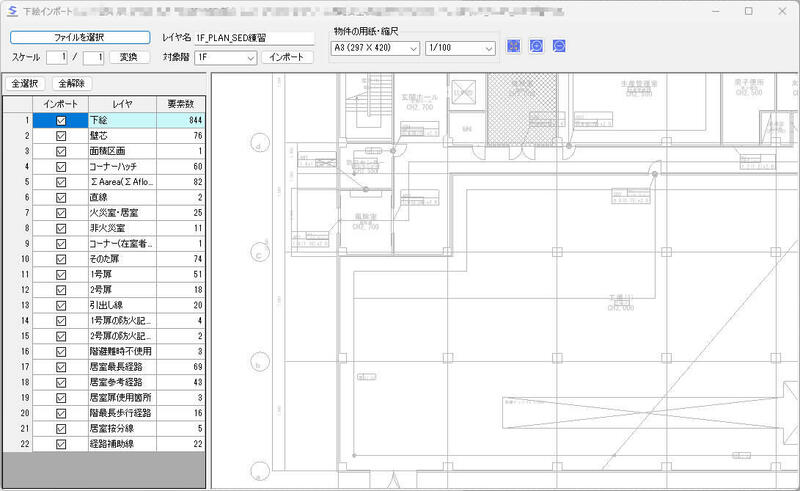Screen dimensions: 800x491
Task: Toggle checkbox for 居室按分線 layer
Action: pyautogui.click(x=61, y=429)
